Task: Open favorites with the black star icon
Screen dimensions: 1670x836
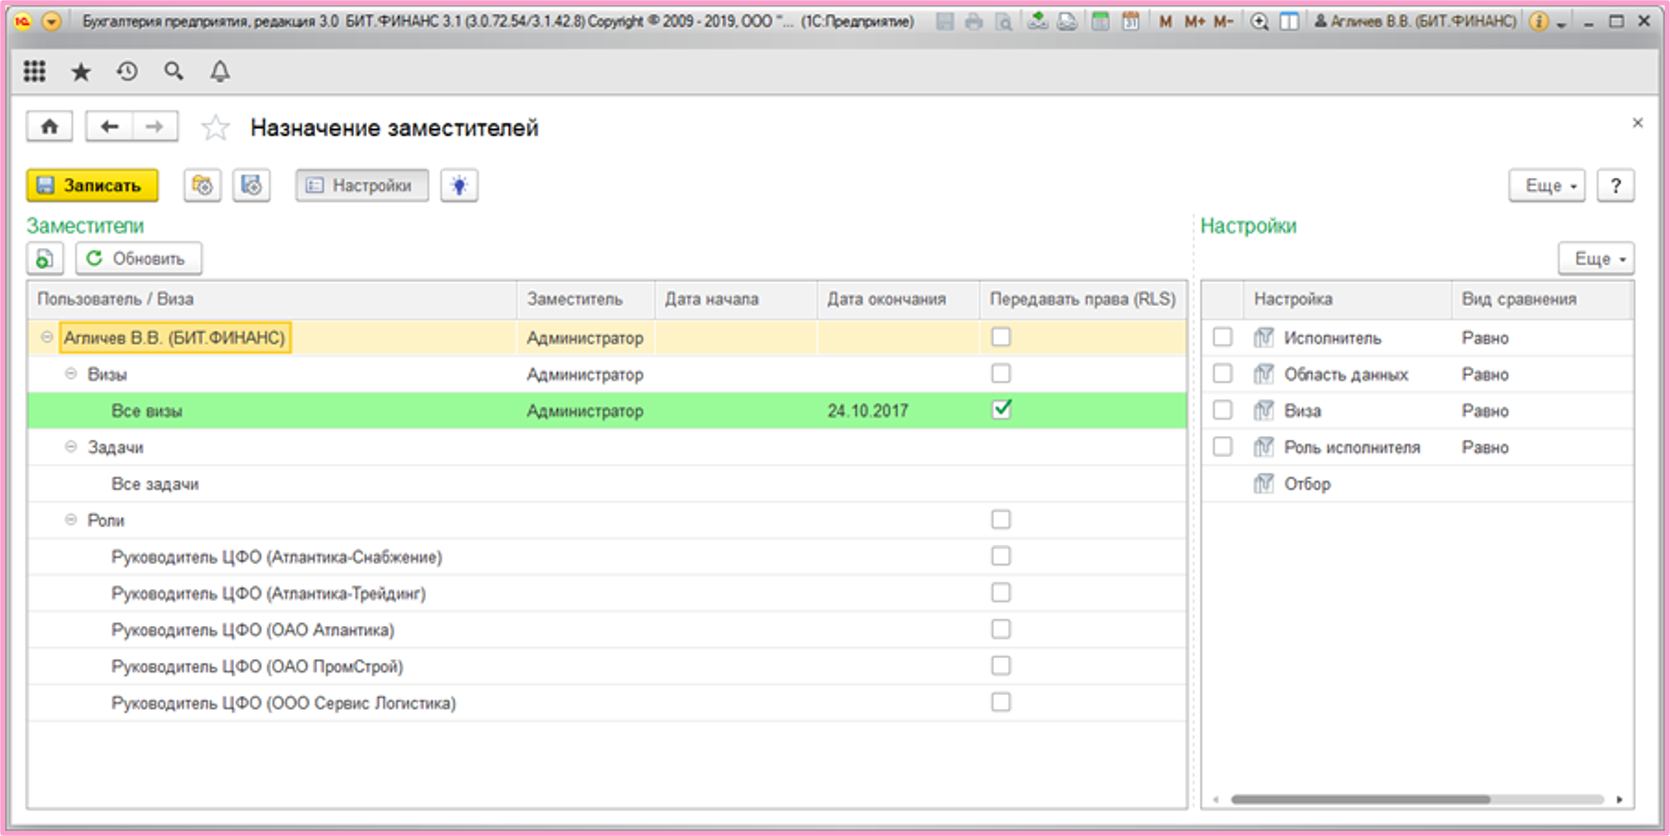Action: (x=81, y=71)
